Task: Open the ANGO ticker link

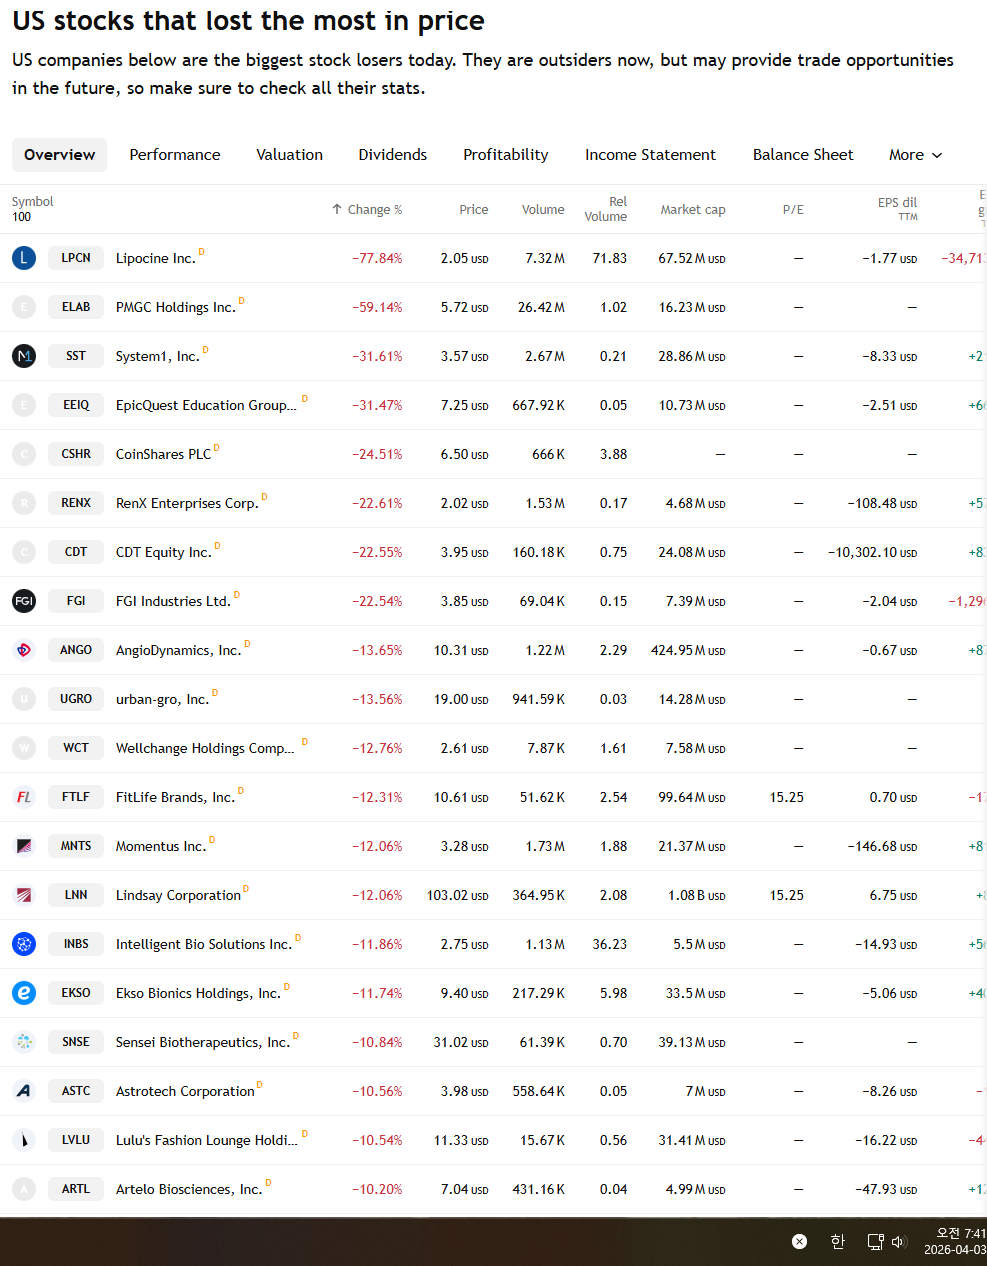Action: [x=76, y=650]
